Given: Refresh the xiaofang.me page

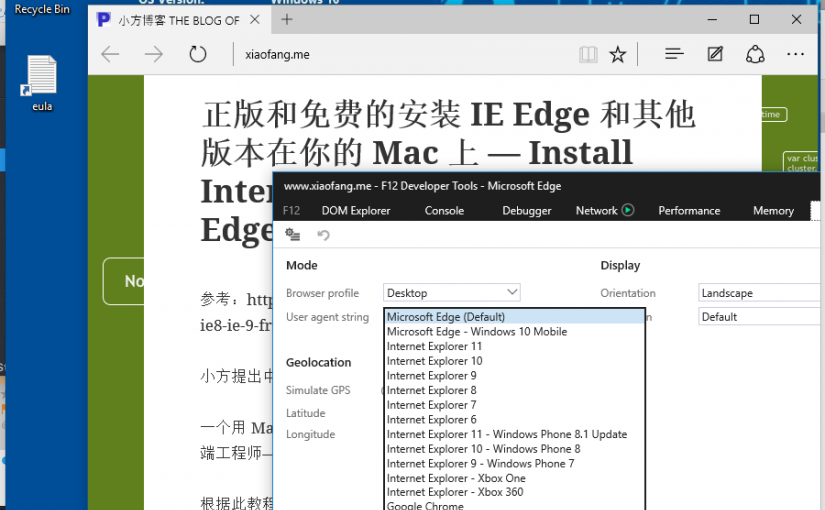Looking at the screenshot, I should point(198,54).
